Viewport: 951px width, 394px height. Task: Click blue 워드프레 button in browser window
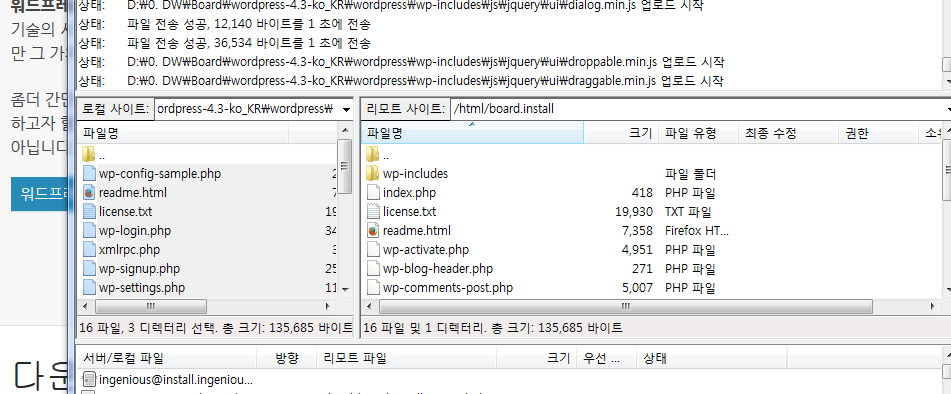[x=39, y=195]
